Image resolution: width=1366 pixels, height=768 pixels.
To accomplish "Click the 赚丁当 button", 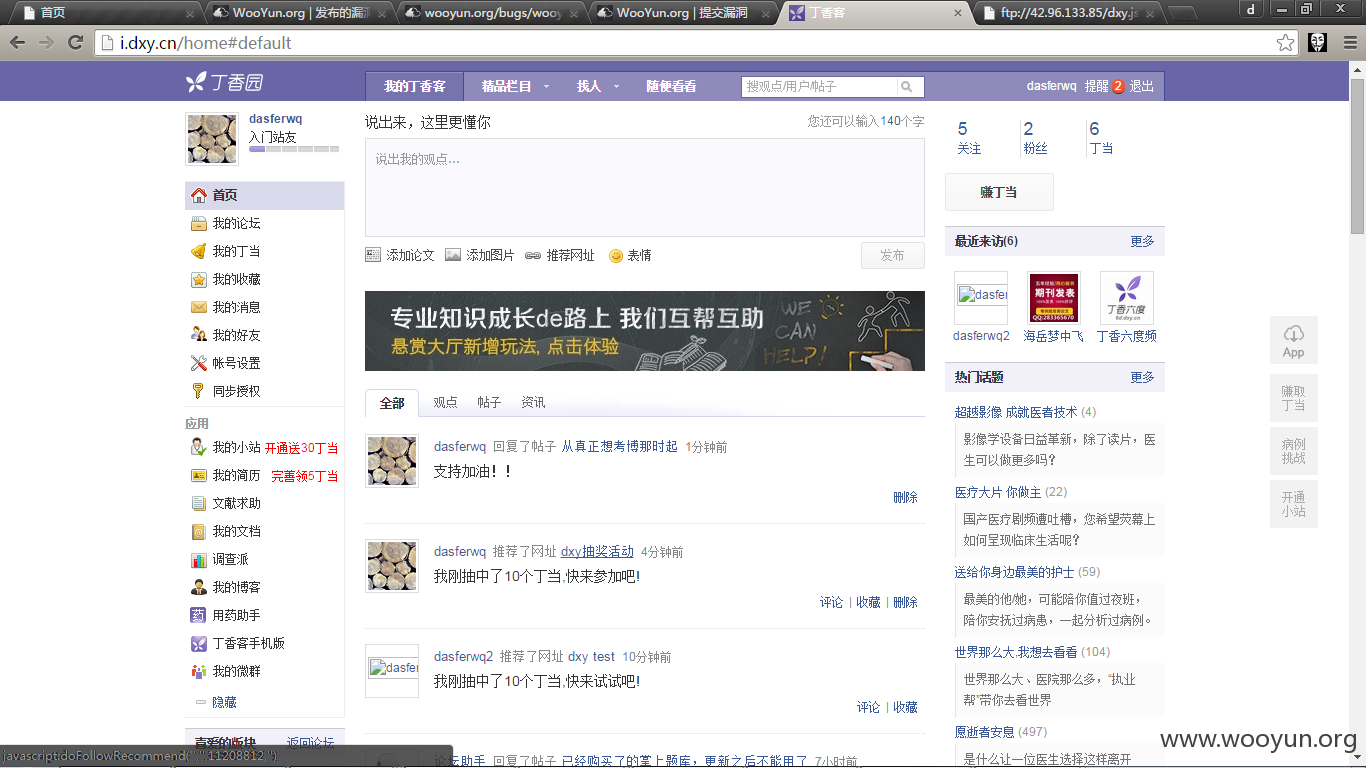I will 999,192.
